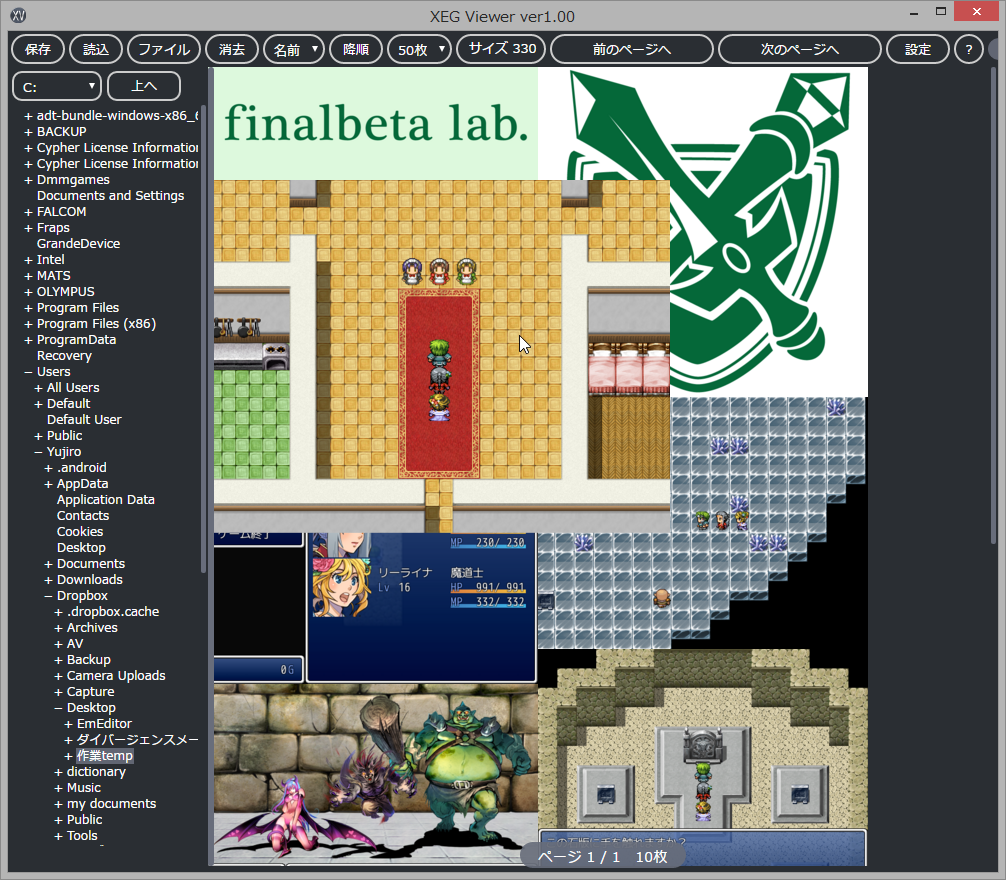Select the Cookies folder
Screen dimensions: 1006x880
click(x=80, y=532)
